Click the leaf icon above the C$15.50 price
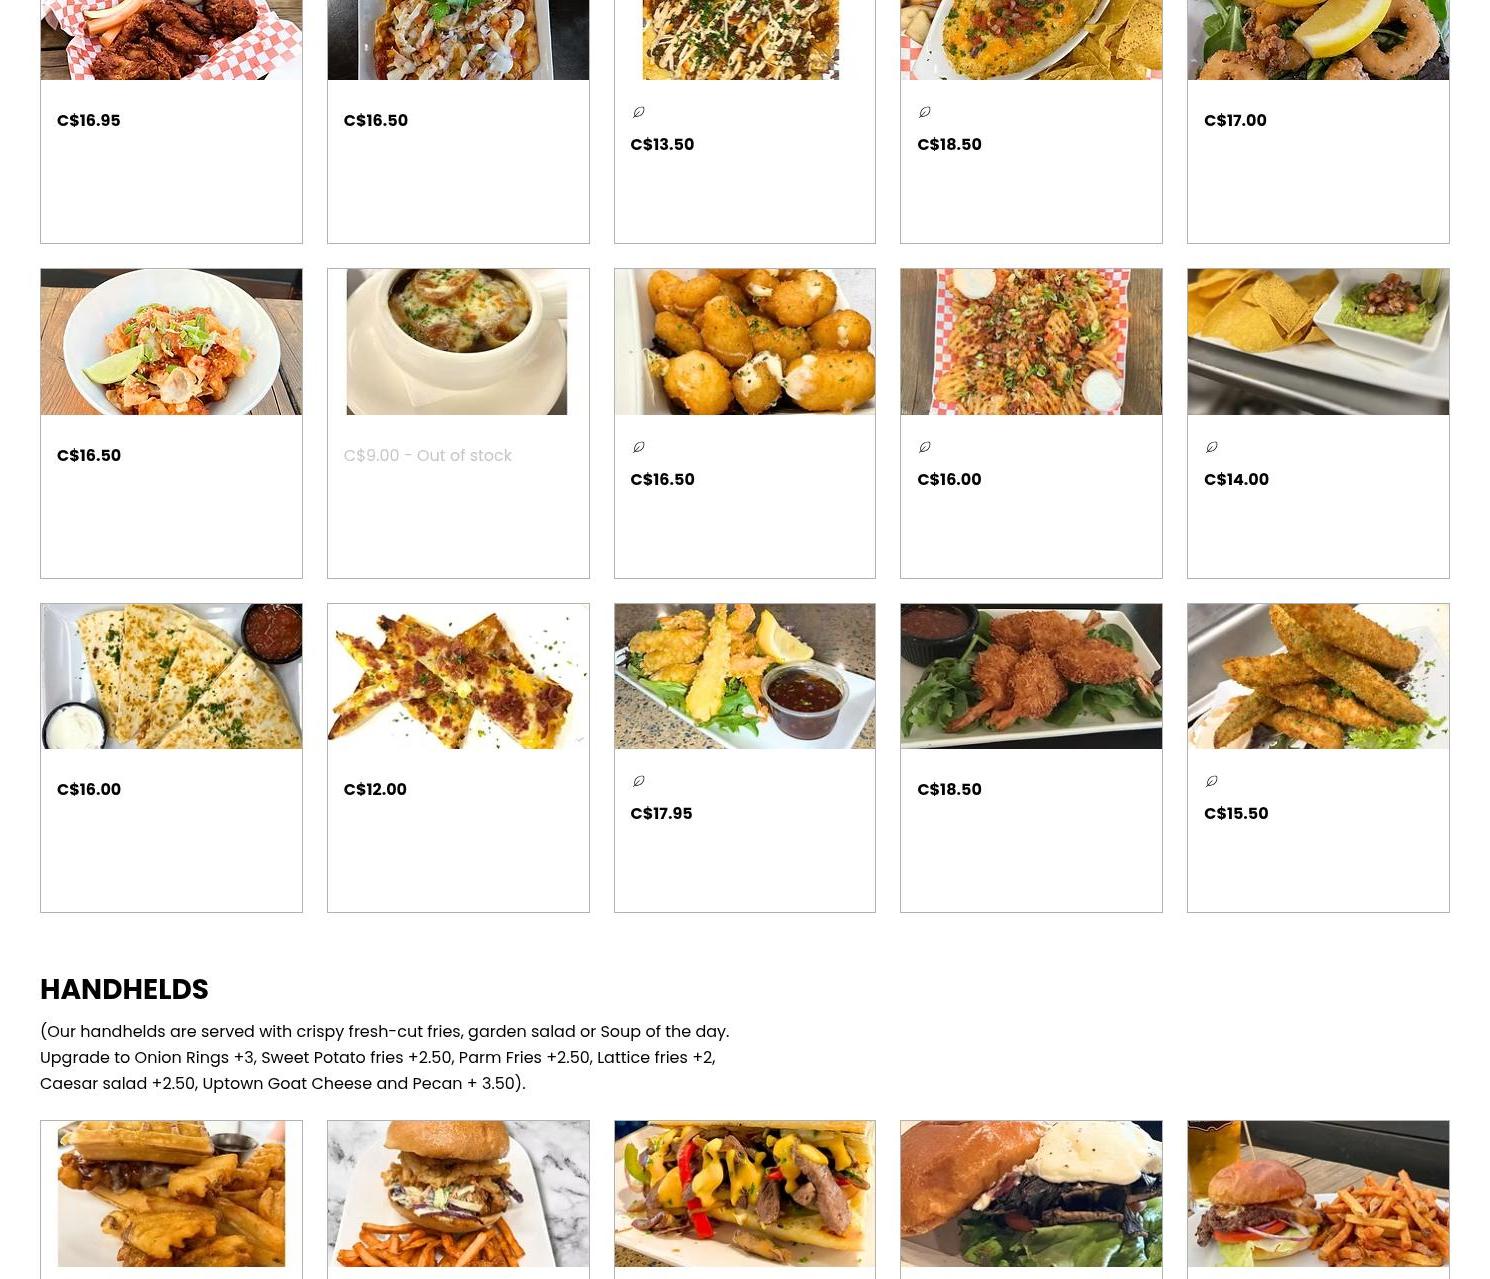This screenshot has width=1490, height=1279. 1212,781
